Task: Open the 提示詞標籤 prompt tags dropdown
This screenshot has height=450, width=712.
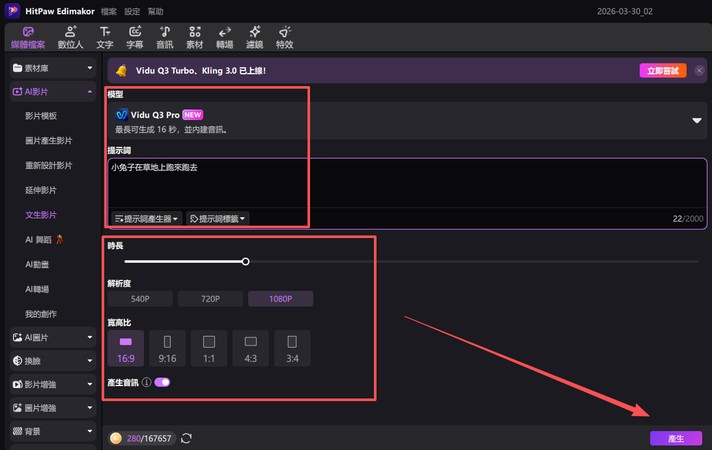Action: click(218, 219)
